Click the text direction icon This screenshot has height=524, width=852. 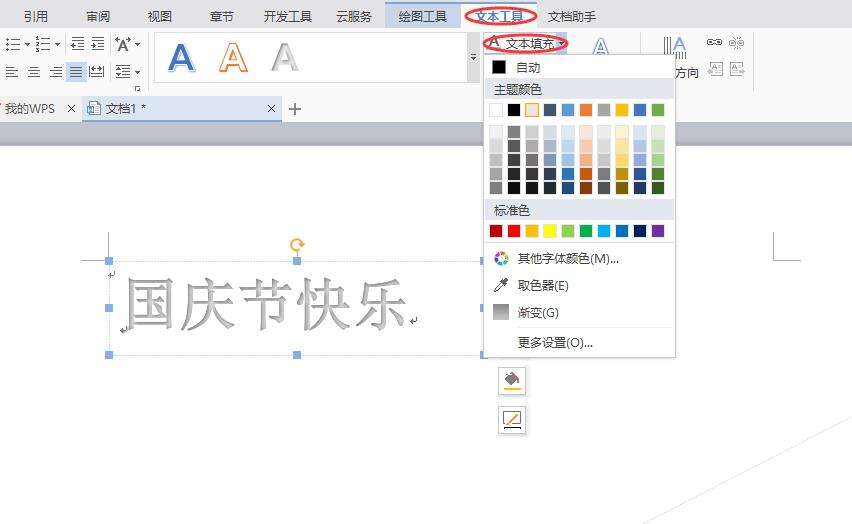[x=675, y=48]
